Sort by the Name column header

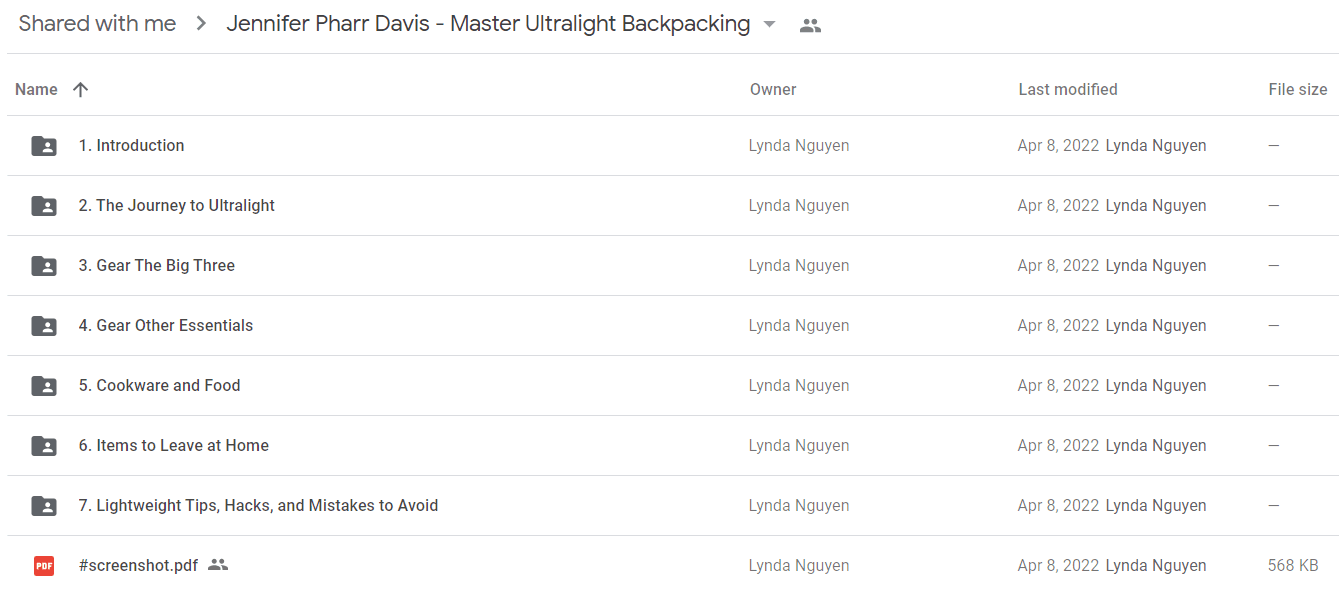click(36, 89)
